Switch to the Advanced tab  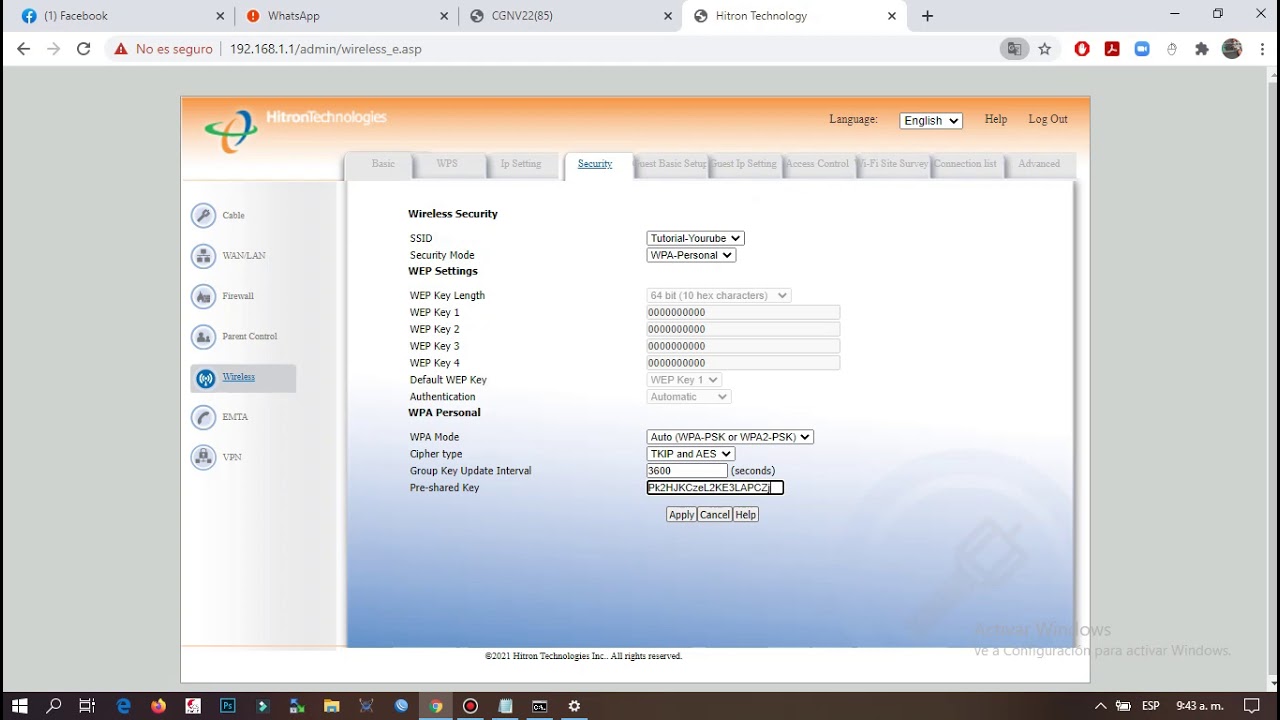[1039, 164]
